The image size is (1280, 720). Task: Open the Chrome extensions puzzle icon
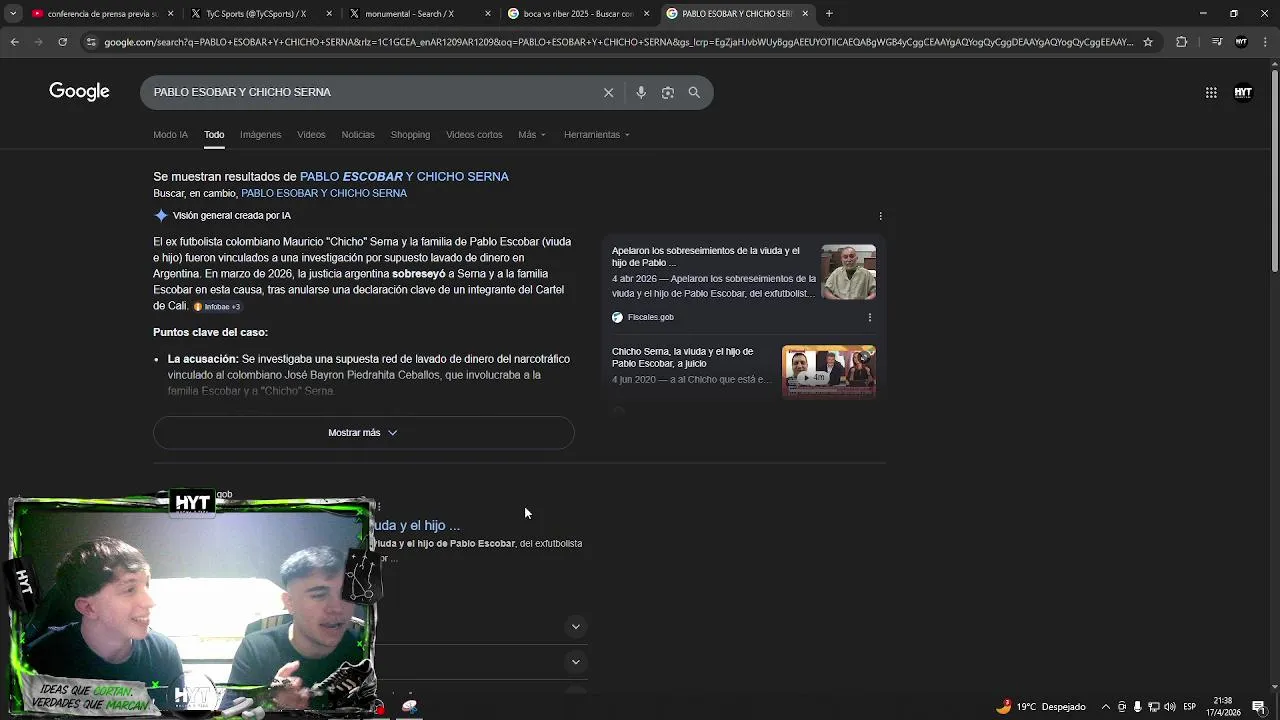[1181, 42]
